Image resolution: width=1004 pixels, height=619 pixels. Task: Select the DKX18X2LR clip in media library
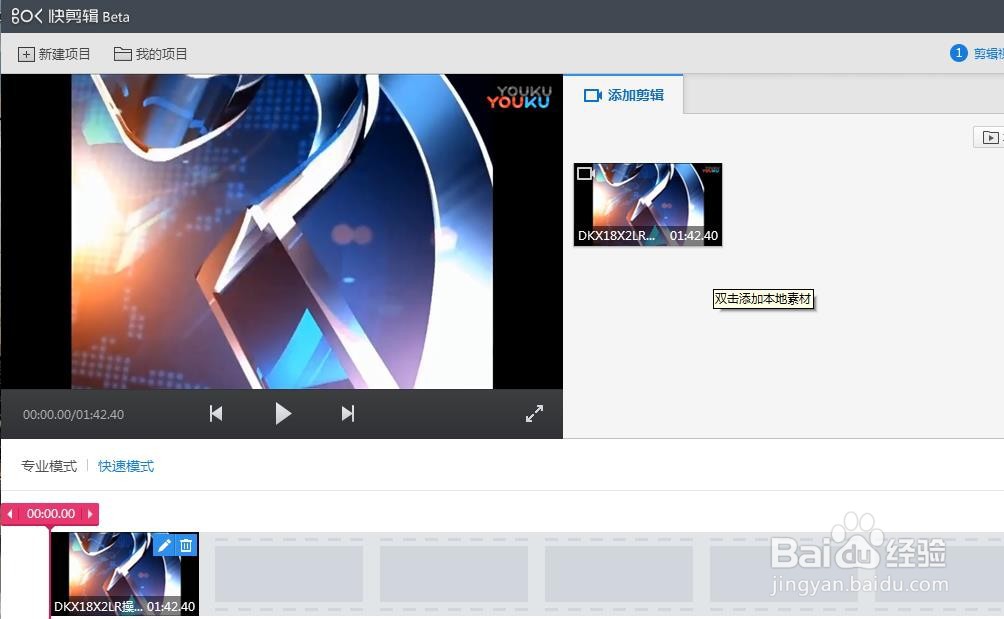(648, 204)
